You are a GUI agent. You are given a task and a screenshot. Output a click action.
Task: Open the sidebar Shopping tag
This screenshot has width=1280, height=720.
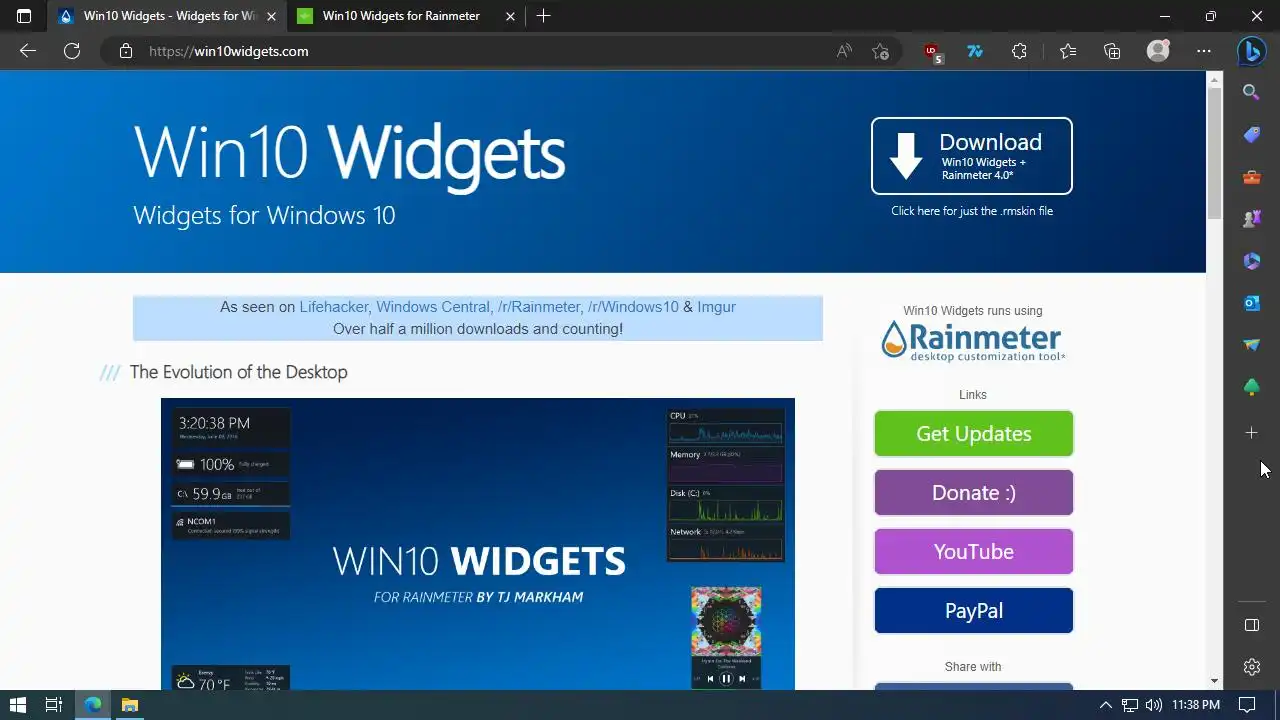(x=1251, y=134)
